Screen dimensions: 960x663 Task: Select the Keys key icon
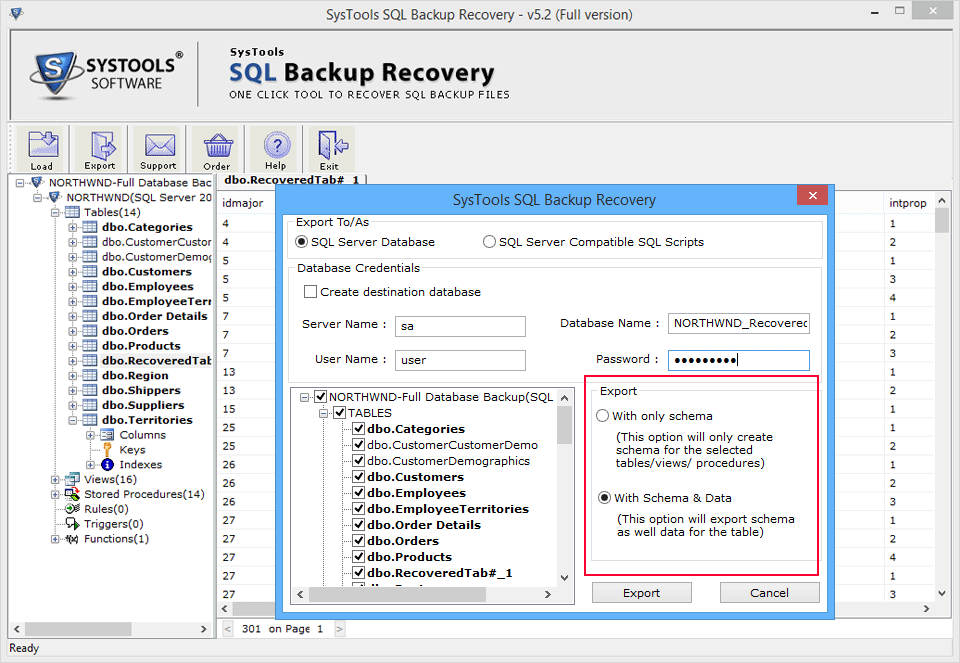tap(107, 450)
